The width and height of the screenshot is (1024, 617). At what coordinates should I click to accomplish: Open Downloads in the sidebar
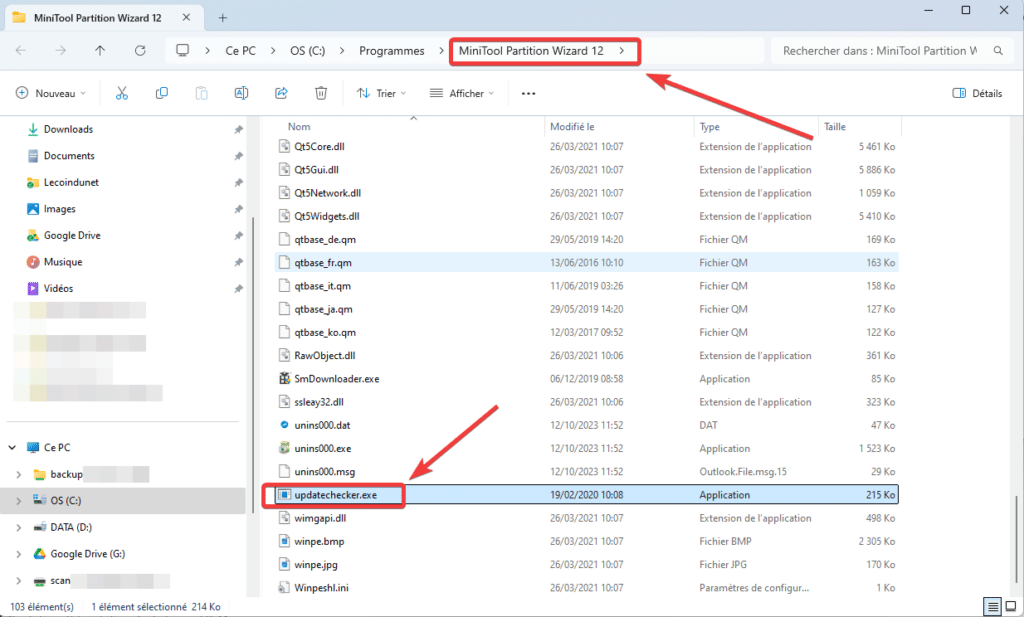[x=69, y=129]
